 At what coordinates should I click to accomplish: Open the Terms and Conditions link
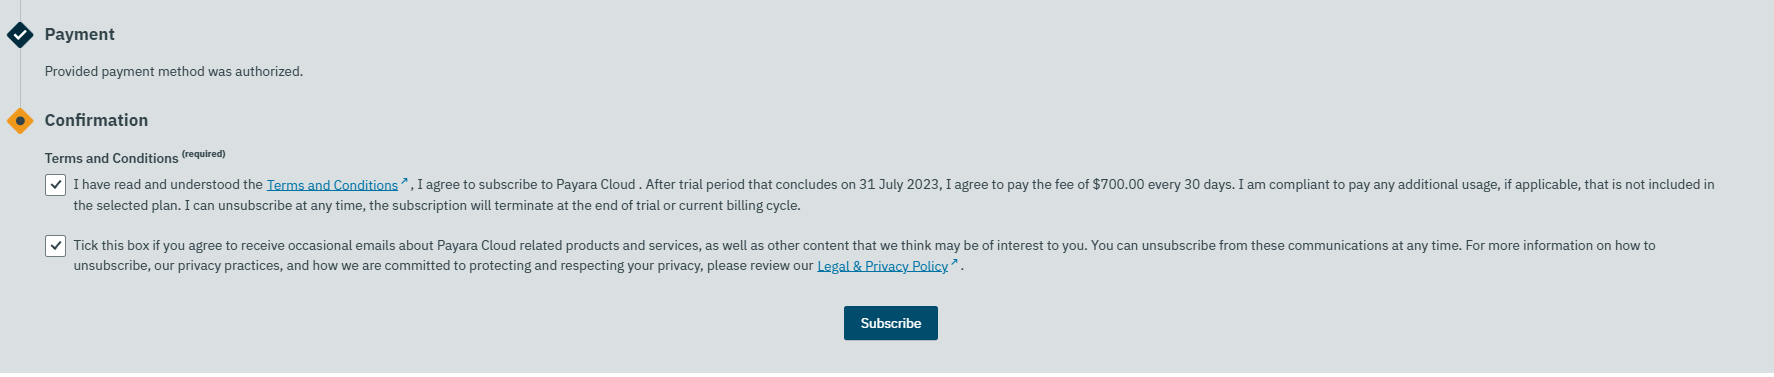pos(332,185)
